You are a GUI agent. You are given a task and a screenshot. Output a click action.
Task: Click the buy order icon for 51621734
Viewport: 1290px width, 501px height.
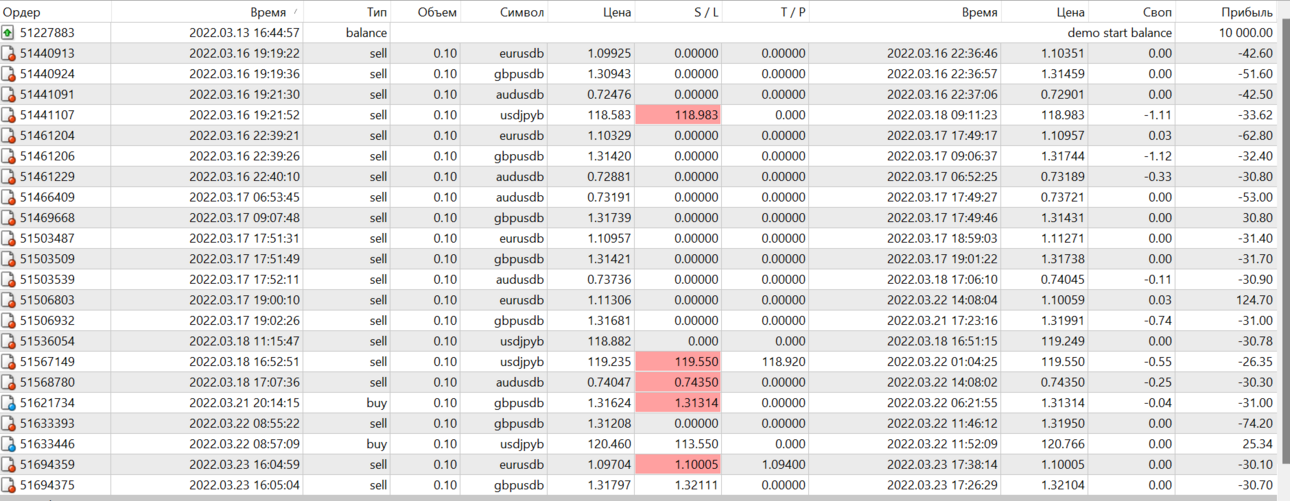click(x=8, y=403)
